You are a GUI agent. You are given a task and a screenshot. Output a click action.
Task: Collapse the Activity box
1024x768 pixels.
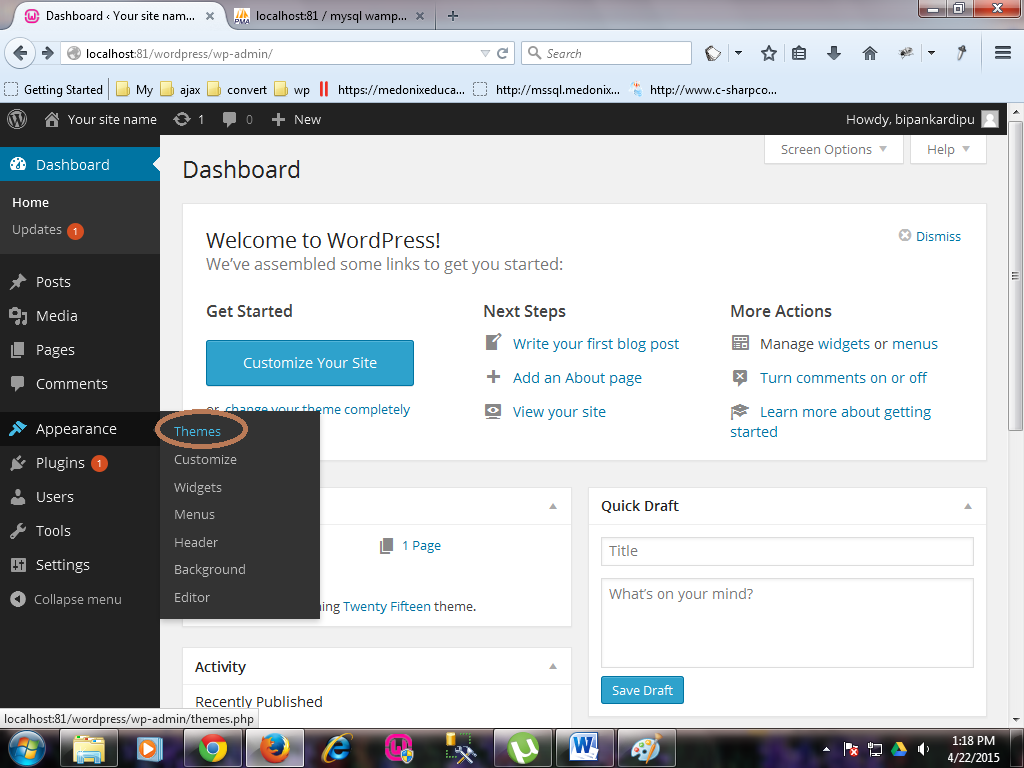pos(552,666)
